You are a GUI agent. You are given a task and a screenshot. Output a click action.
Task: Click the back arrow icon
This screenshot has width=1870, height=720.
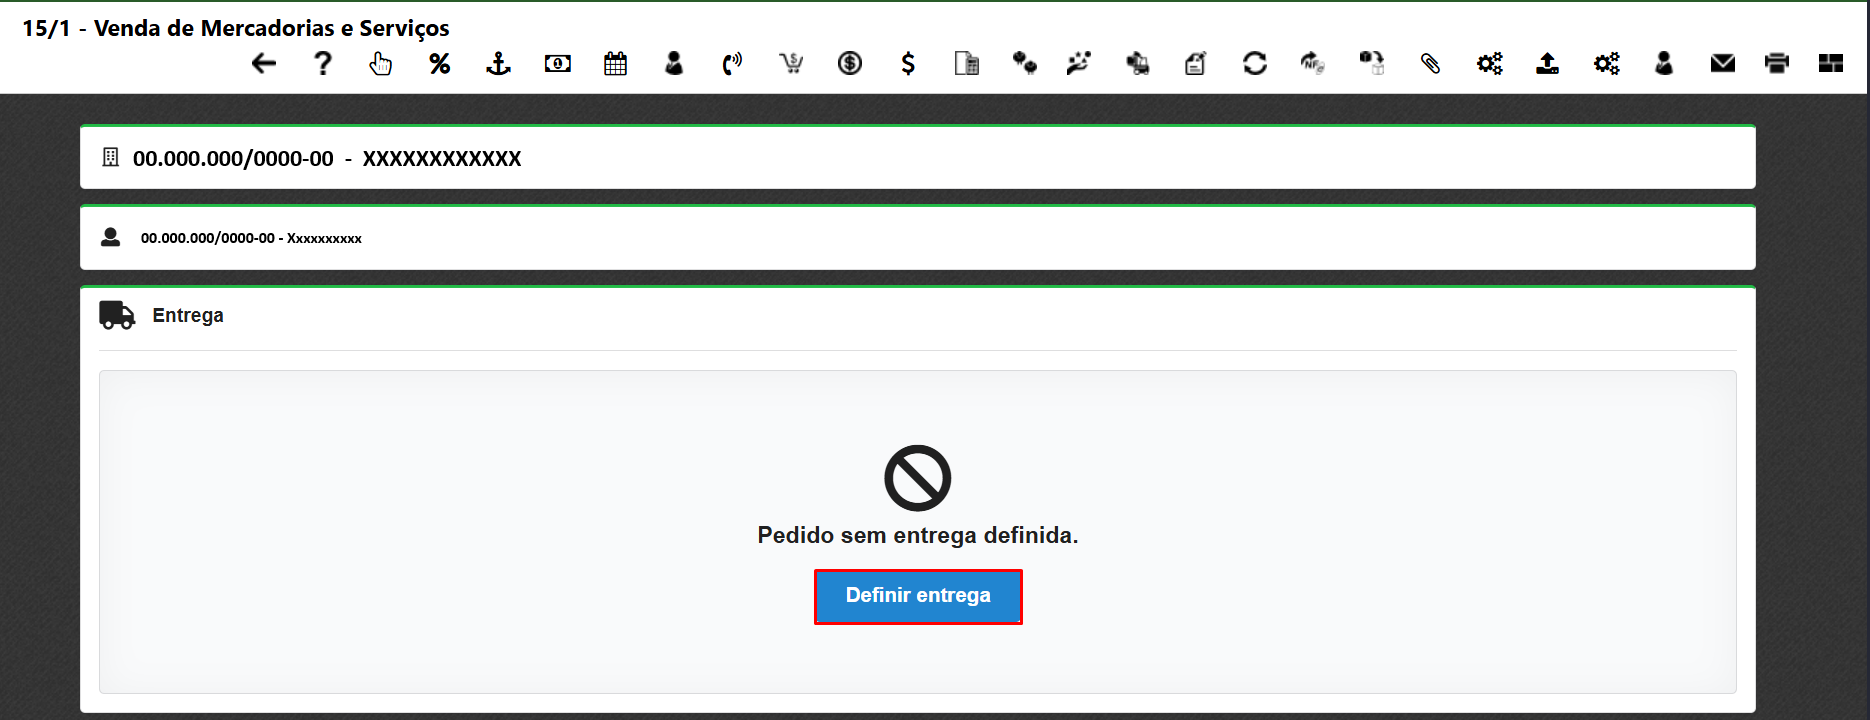(264, 64)
